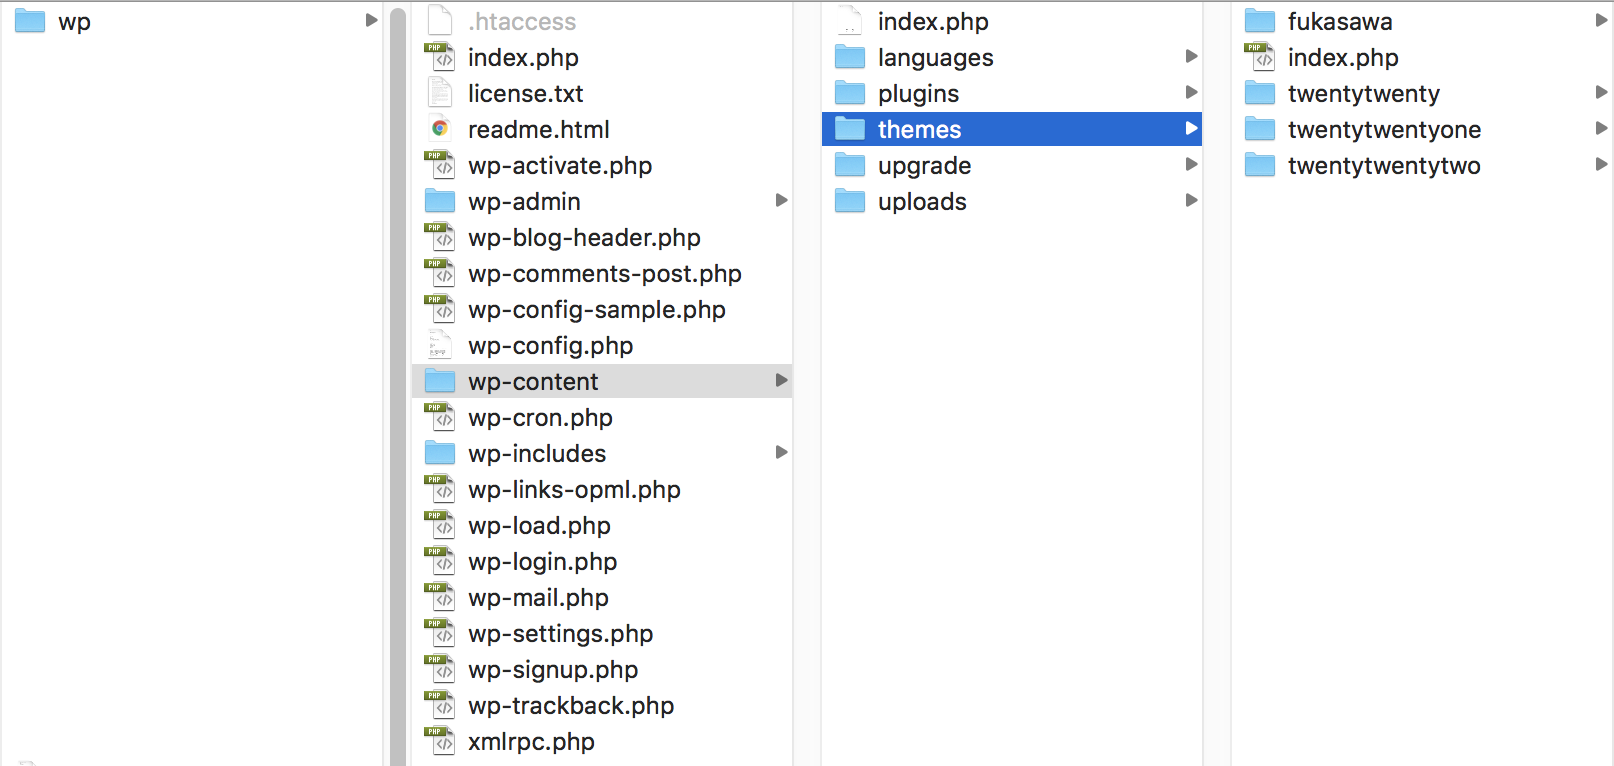This screenshot has height=766, width=1614.
Task: Click the uploads folder disclosure arrow
Action: click(1191, 201)
